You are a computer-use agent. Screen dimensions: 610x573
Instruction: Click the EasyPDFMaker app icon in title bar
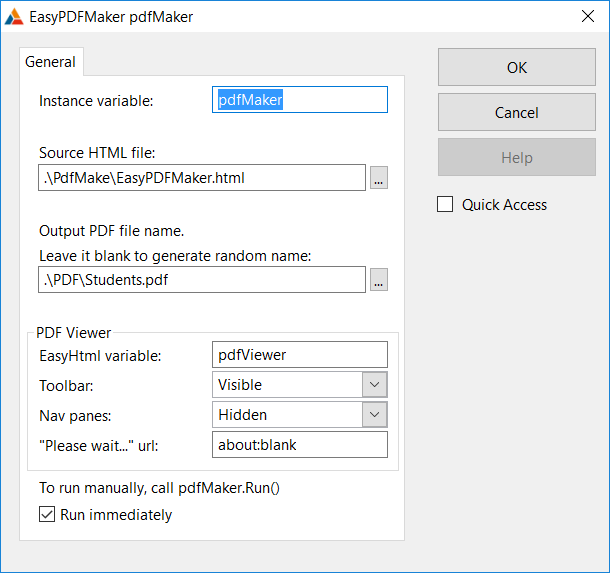click(14, 17)
